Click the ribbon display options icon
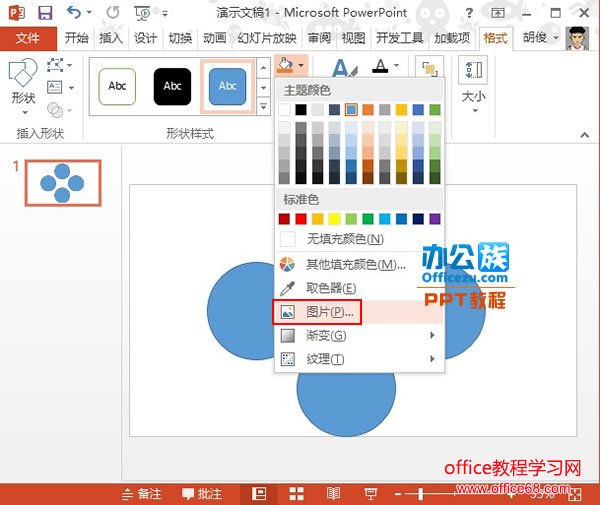Viewport: 600px width, 505px height. point(497,13)
